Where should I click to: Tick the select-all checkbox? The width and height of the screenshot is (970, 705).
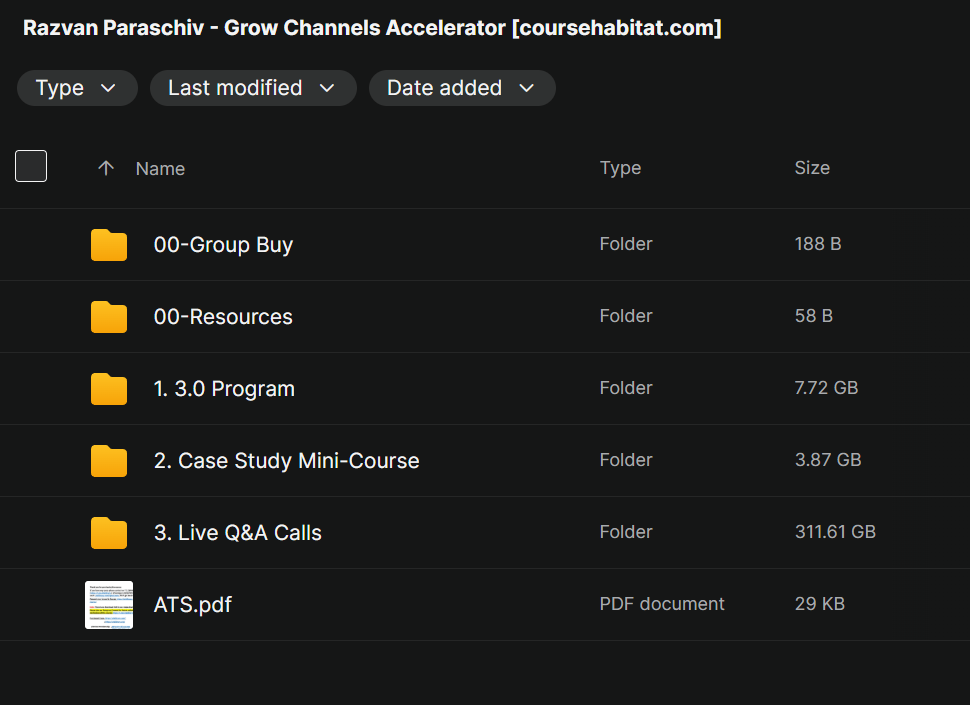pos(31,166)
